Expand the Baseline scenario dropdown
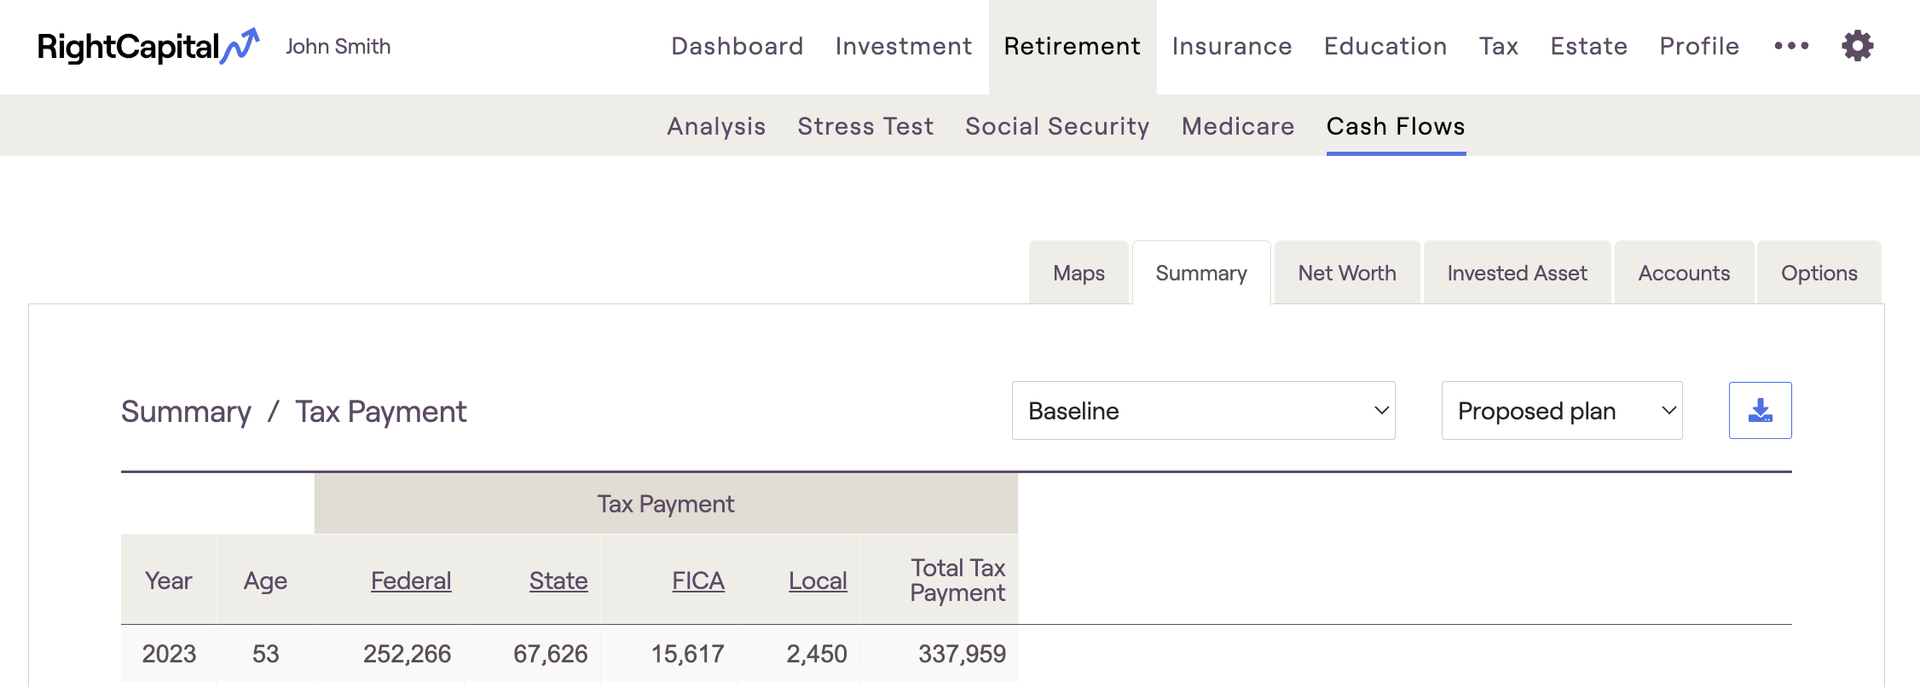 pos(1203,411)
